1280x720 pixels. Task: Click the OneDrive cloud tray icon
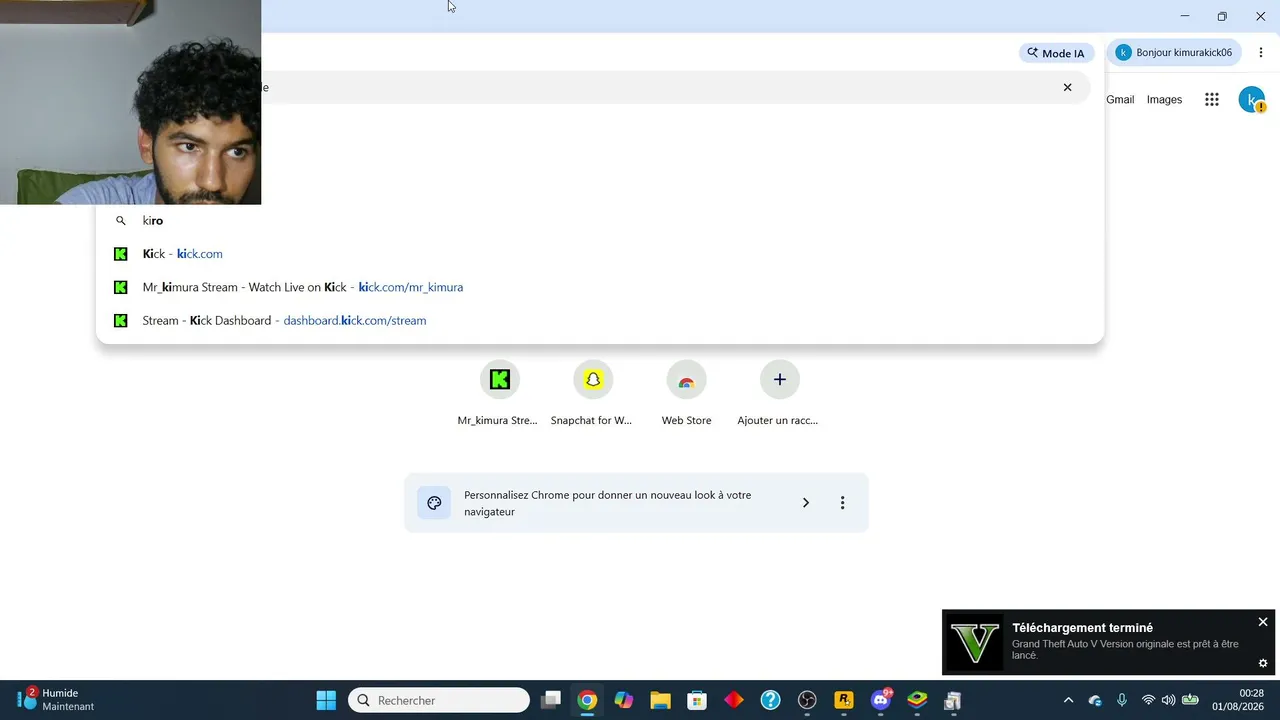1095,700
